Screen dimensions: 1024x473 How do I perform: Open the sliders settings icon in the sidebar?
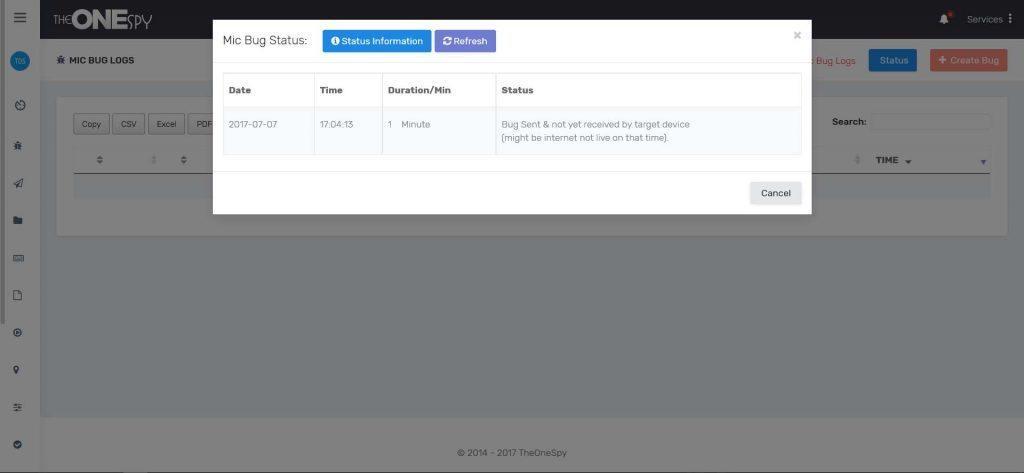pyautogui.click(x=18, y=407)
